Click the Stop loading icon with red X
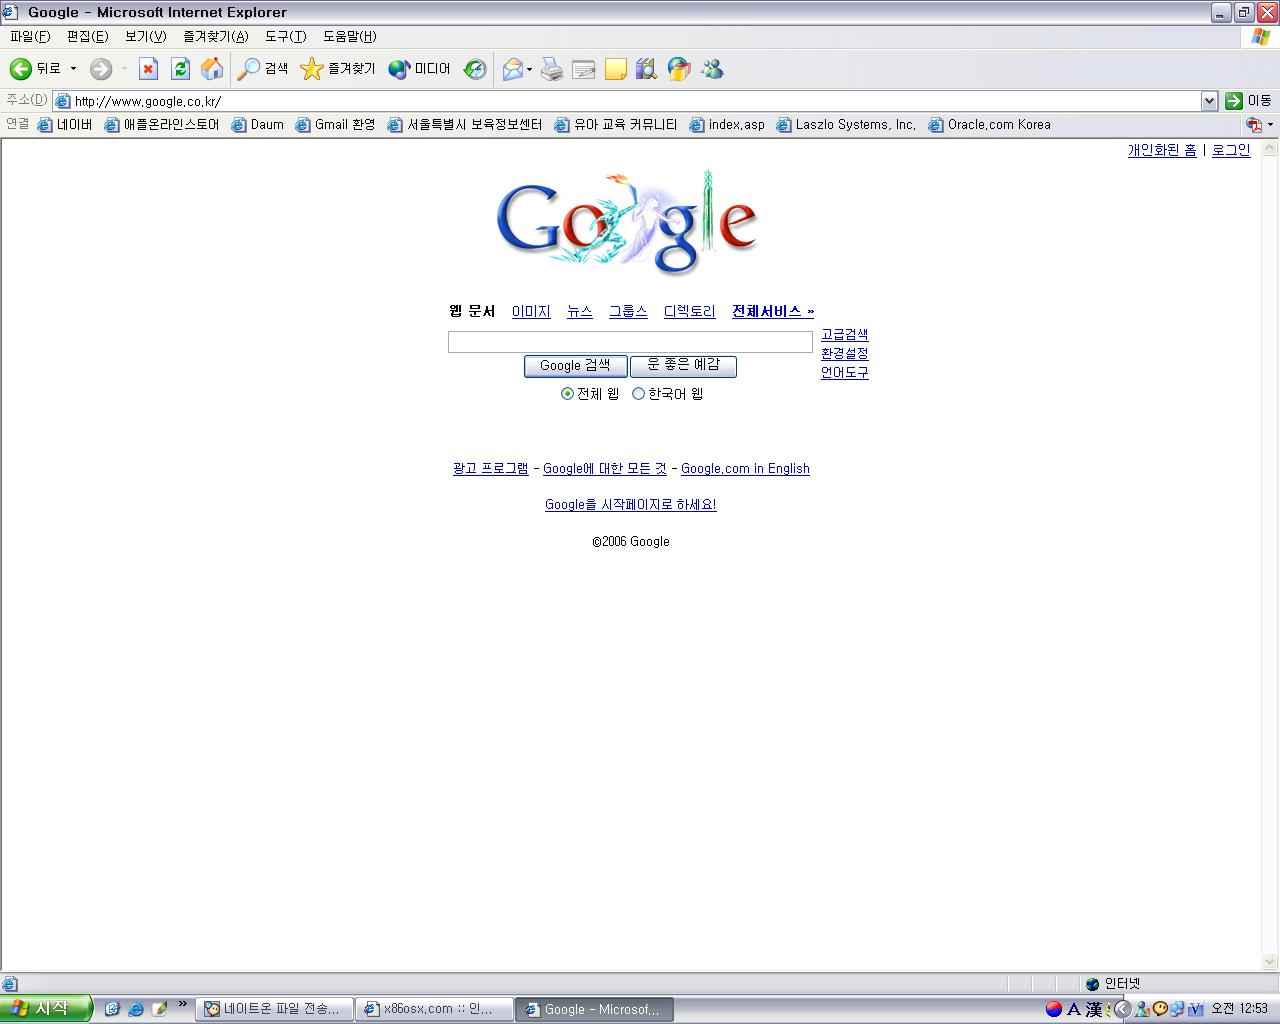The height and width of the screenshot is (1024, 1280). pyautogui.click(x=148, y=69)
